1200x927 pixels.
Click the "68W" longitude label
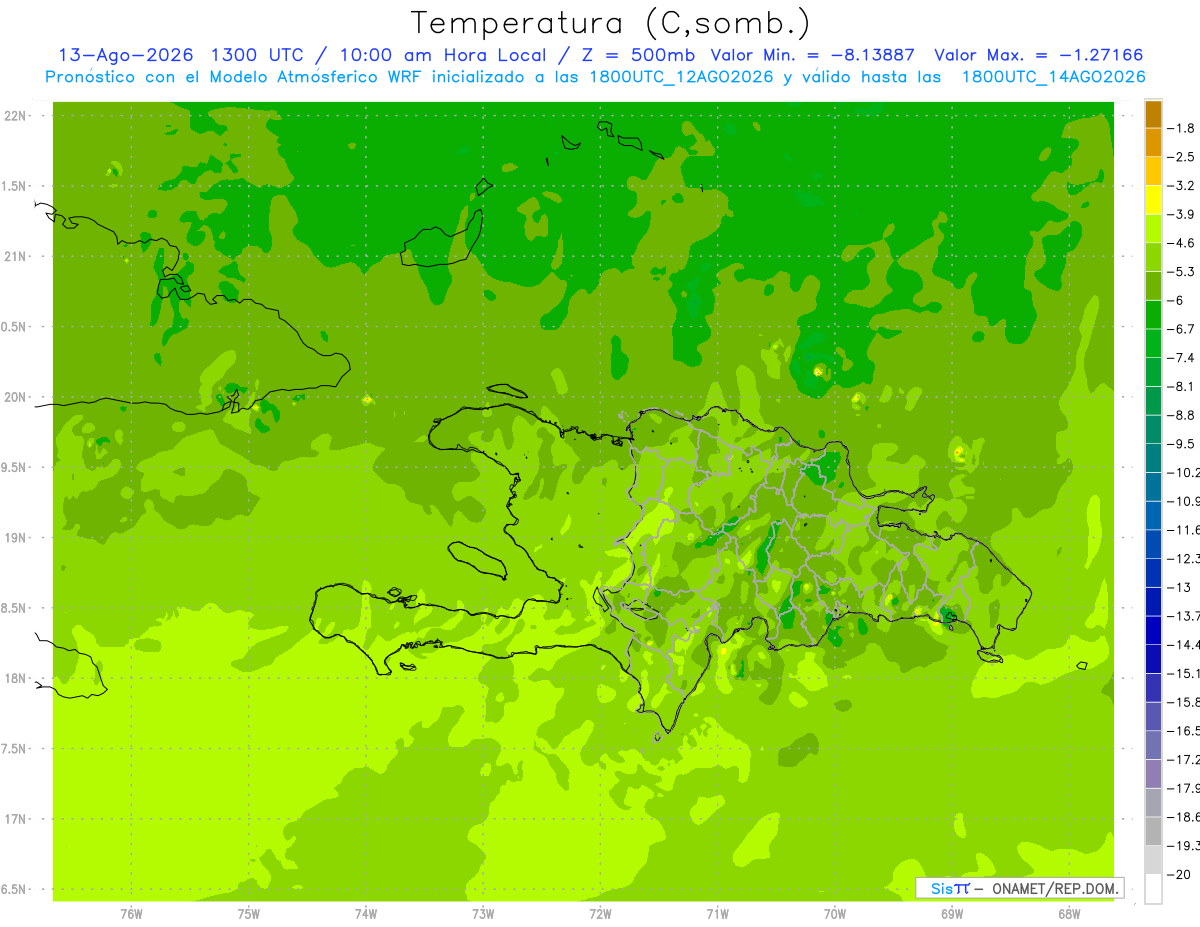click(1069, 913)
